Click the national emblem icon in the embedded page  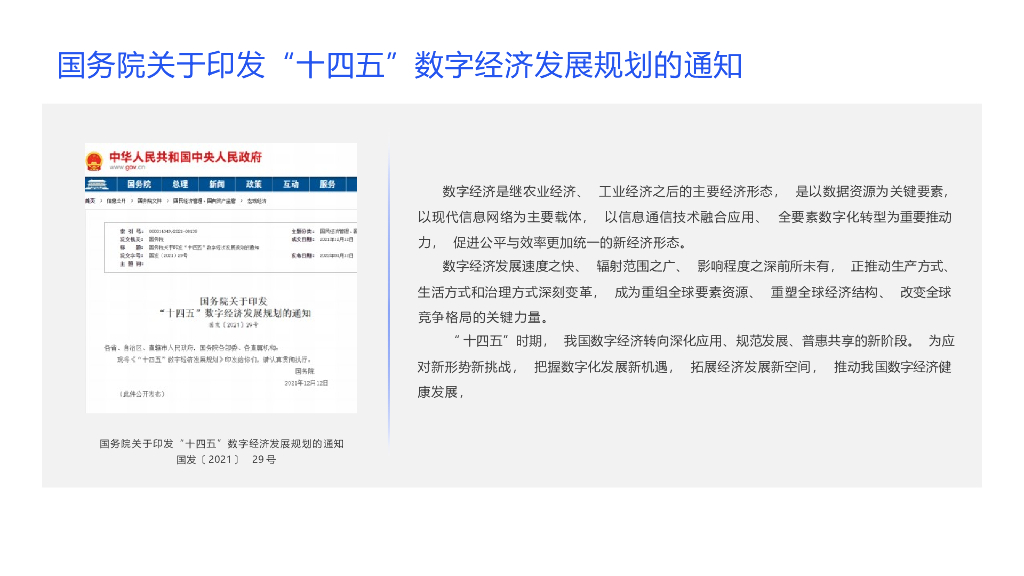95,161
